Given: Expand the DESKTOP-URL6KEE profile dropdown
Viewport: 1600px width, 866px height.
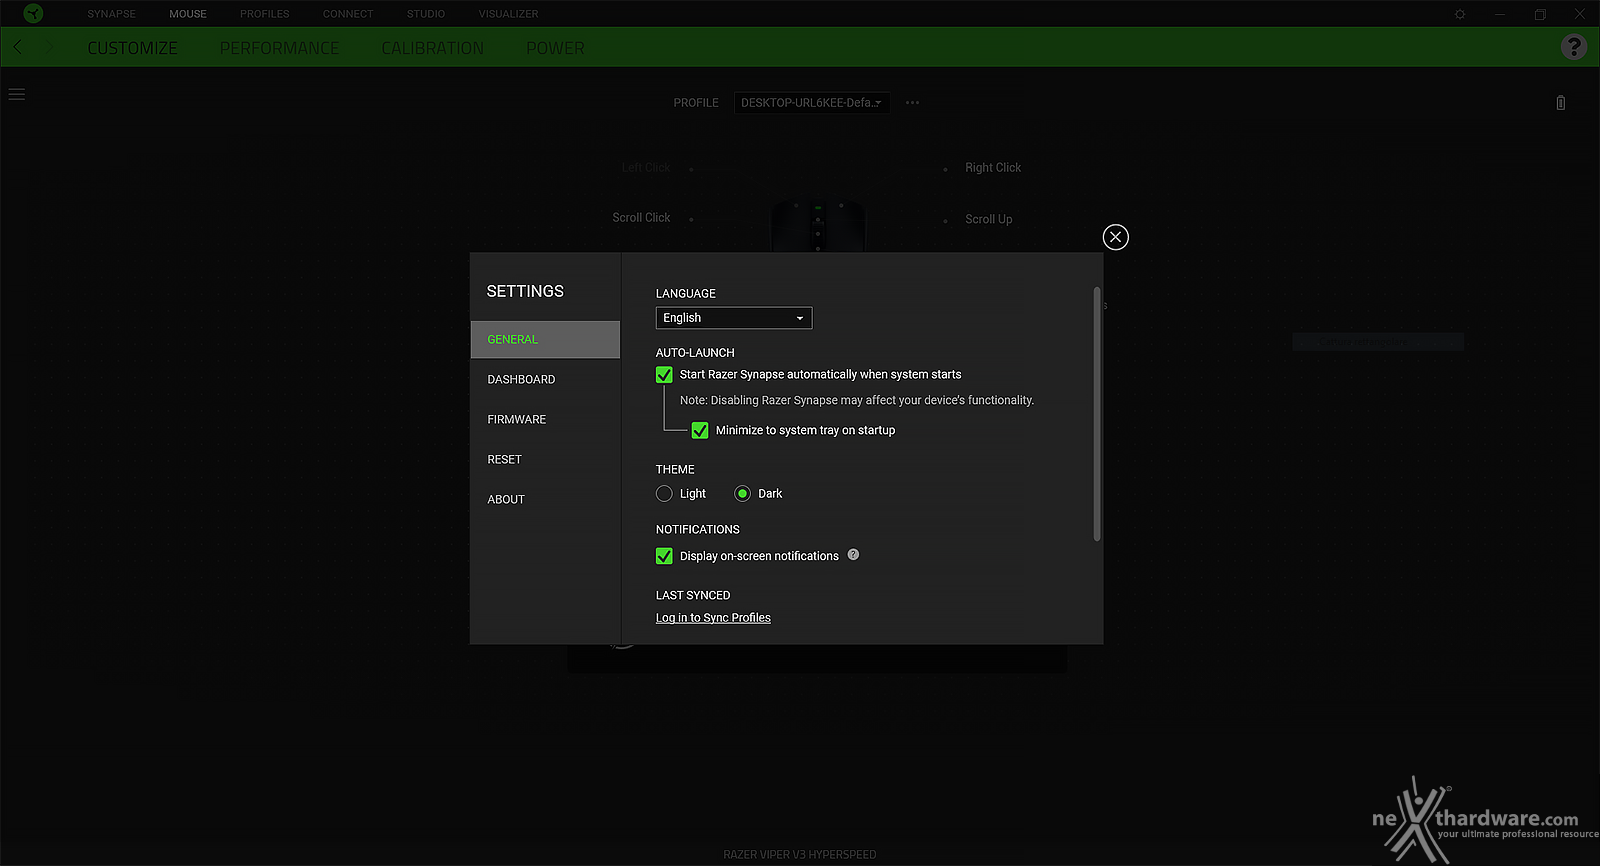Looking at the screenshot, I should [811, 103].
